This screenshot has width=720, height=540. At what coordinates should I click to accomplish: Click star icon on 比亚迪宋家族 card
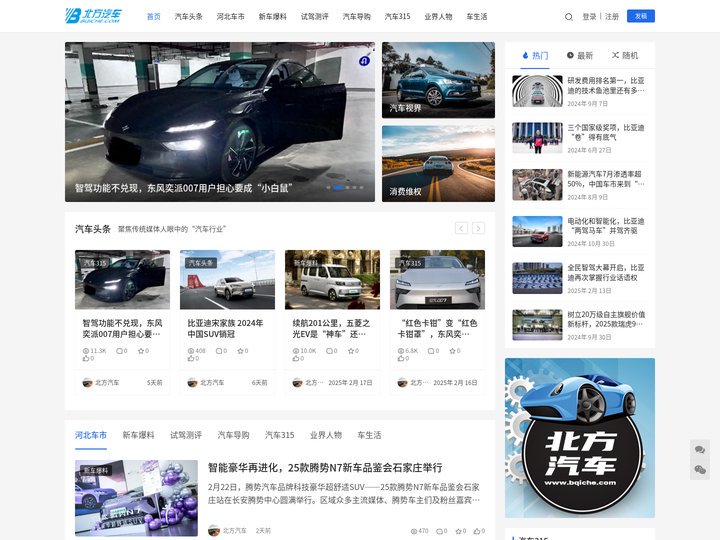pyautogui.click(x=240, y=351)
